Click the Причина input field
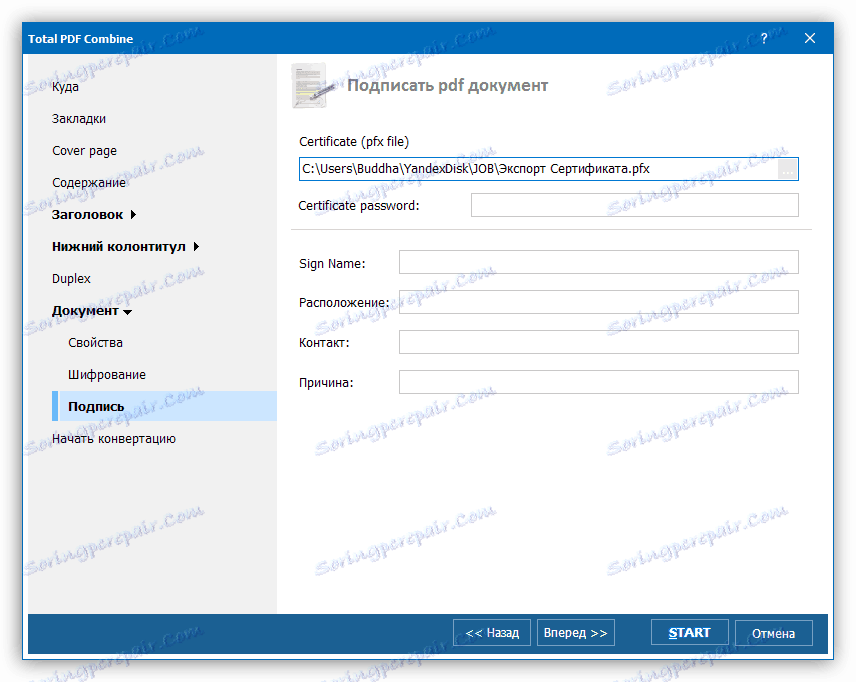 598,382
